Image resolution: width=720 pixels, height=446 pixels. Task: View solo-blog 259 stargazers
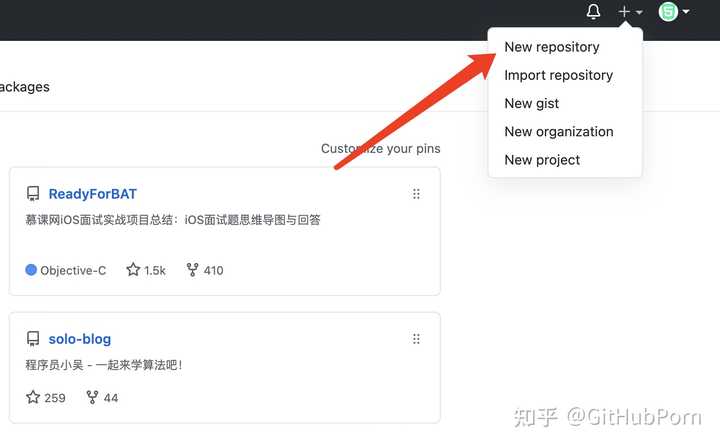[45, 397]
